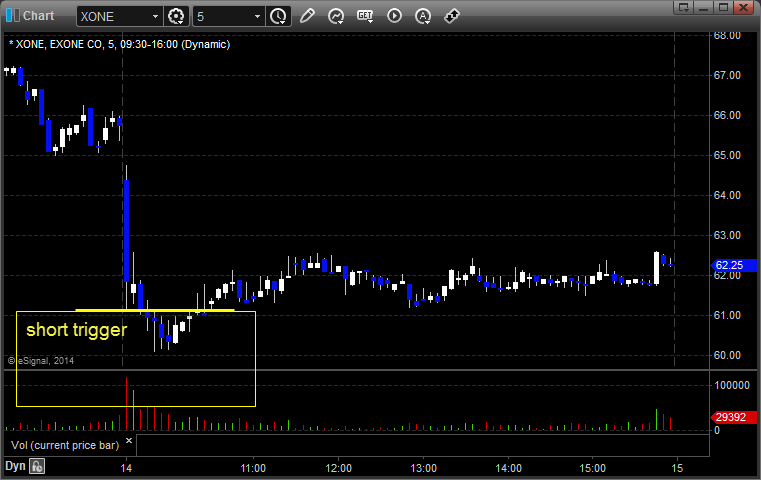Open the XONE symbol dropdown
This screenshot has width=761, height=480.
[x=155, y=17]
